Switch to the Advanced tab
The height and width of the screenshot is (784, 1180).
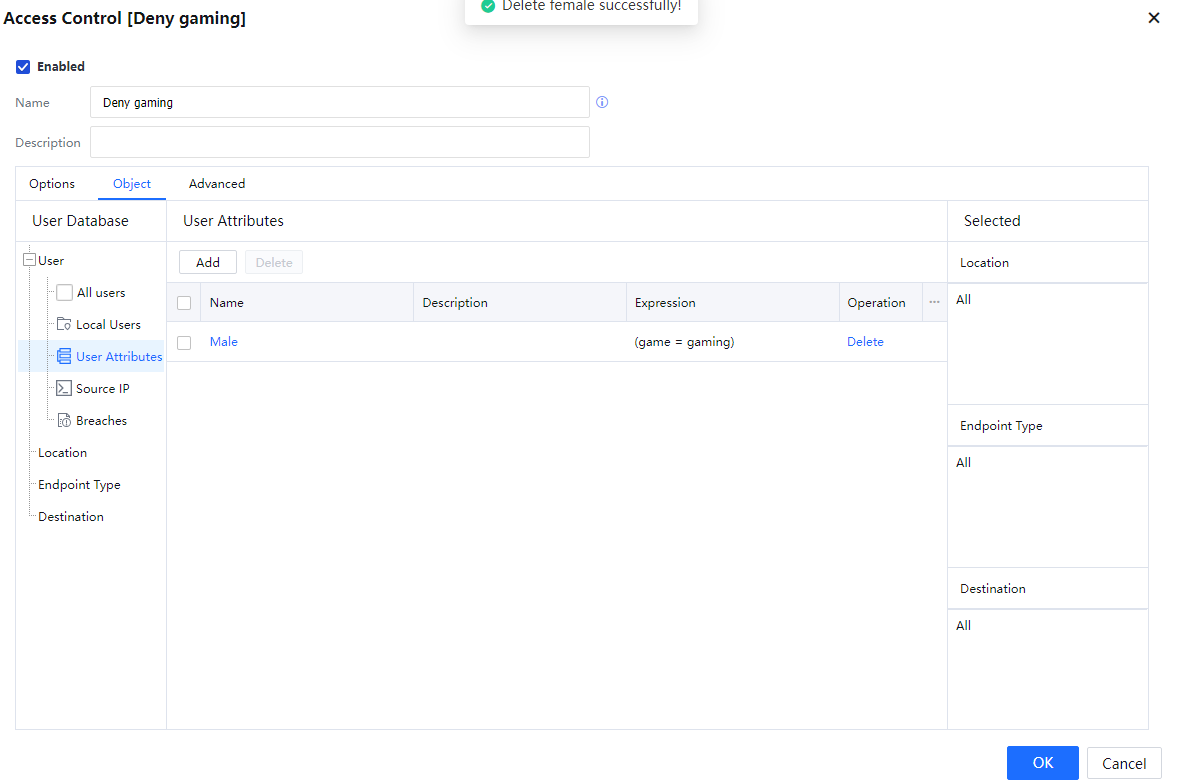tap(217, 184)
